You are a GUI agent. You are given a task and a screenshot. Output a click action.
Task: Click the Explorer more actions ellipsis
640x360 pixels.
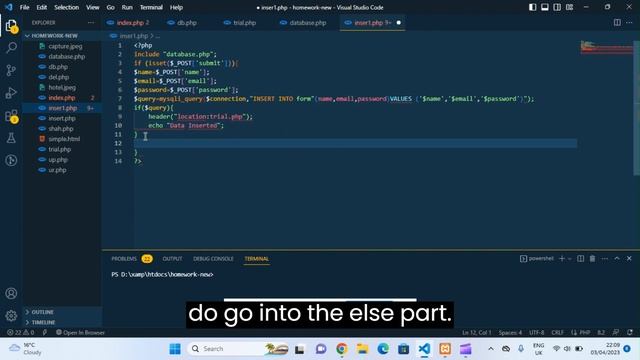(91, 23)
